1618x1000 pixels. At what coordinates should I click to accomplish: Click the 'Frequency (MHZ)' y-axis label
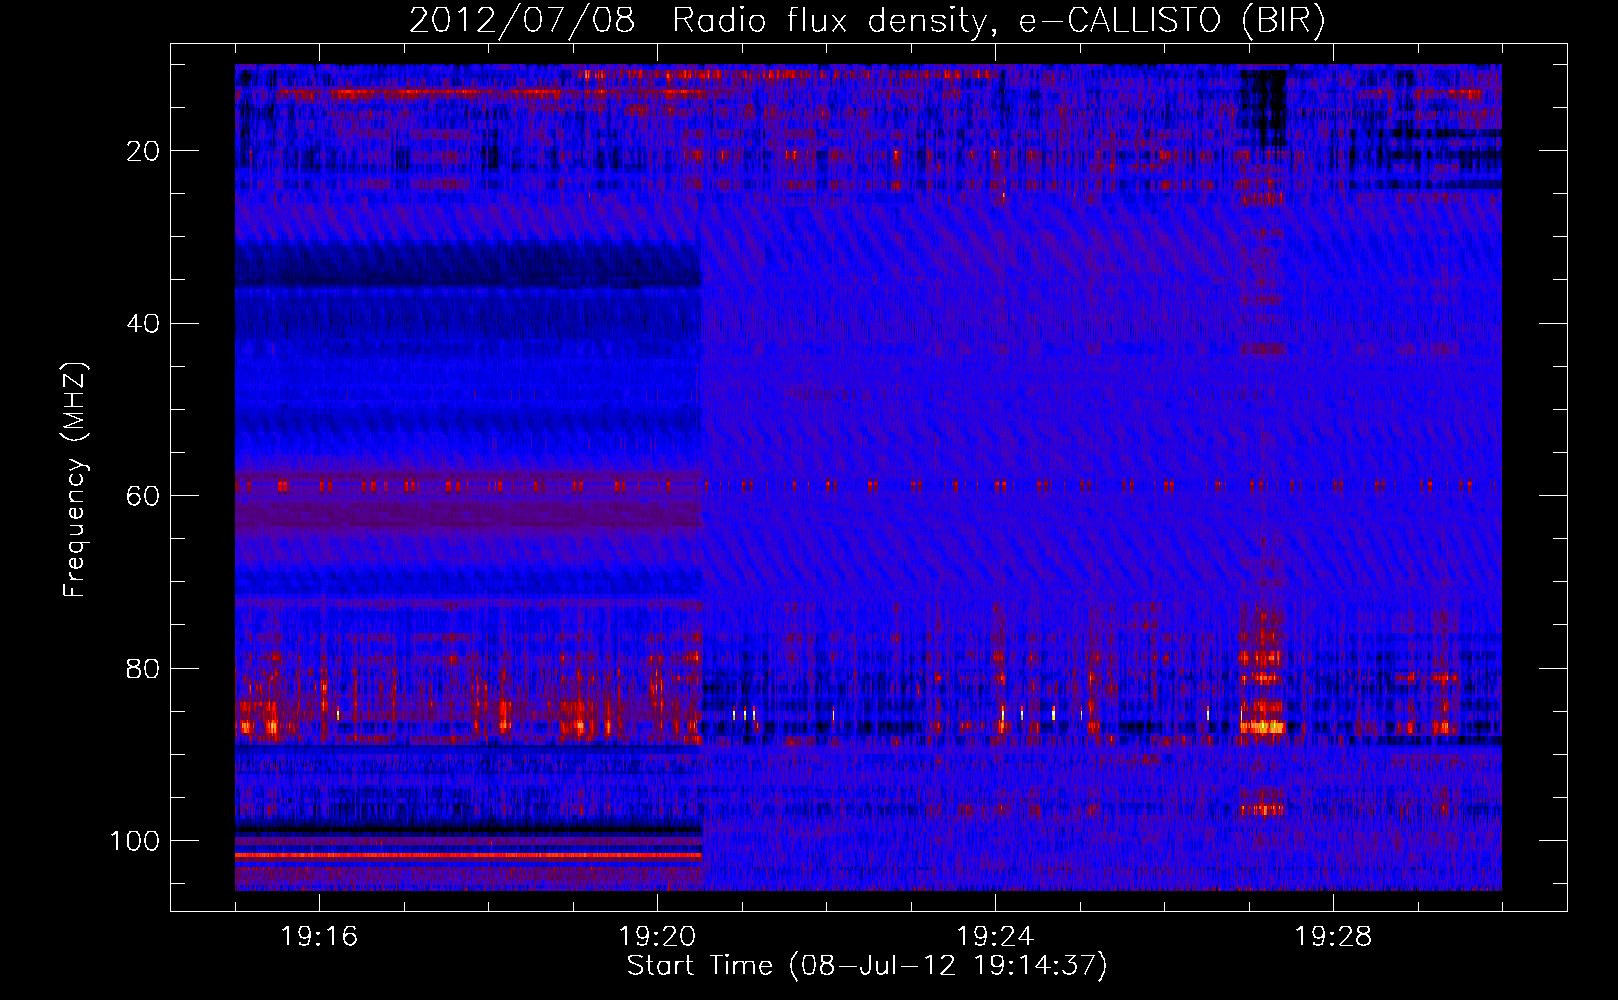click(75, 479)
